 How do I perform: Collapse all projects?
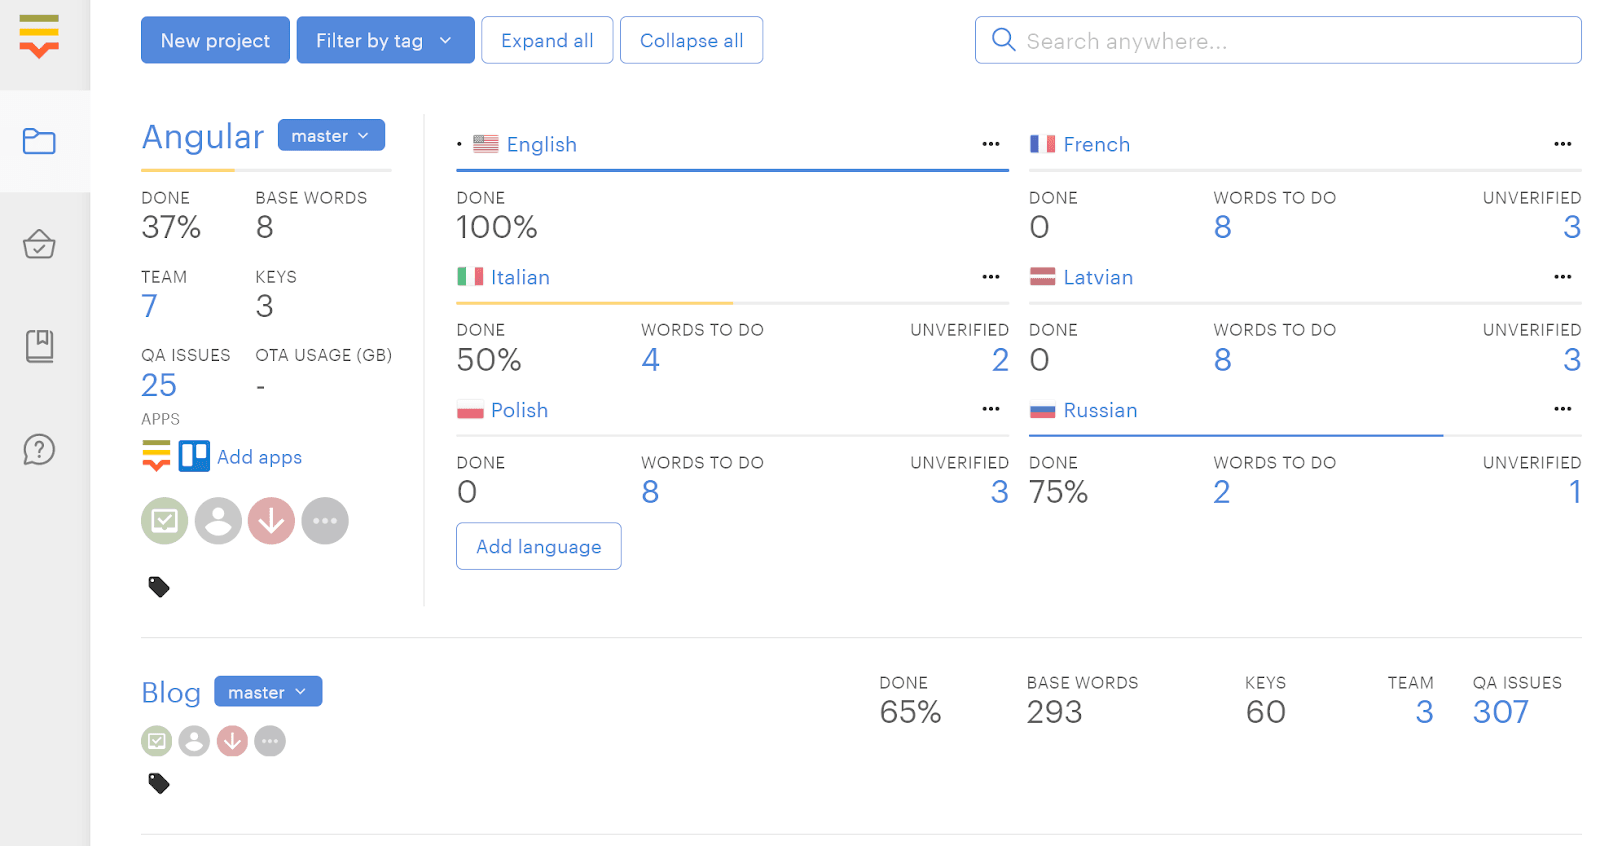(x=691, y=40)
